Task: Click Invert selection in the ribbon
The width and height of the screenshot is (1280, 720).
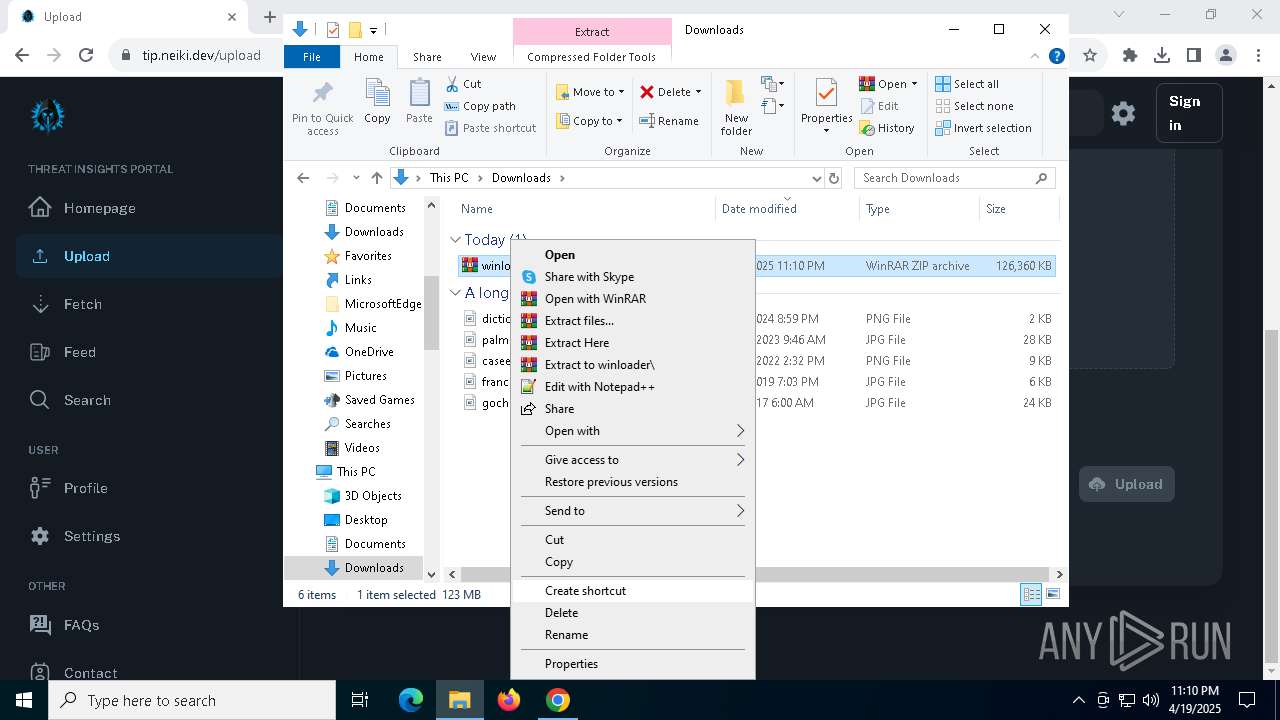Action: click(983, 128)
